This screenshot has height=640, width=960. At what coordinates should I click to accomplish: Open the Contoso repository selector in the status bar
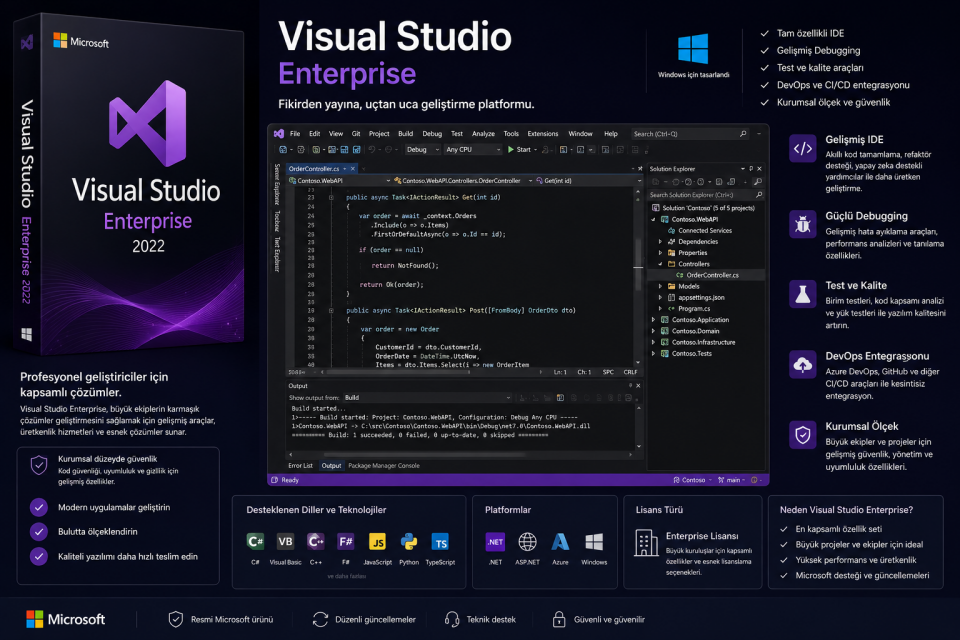click(x=692, y=480)
